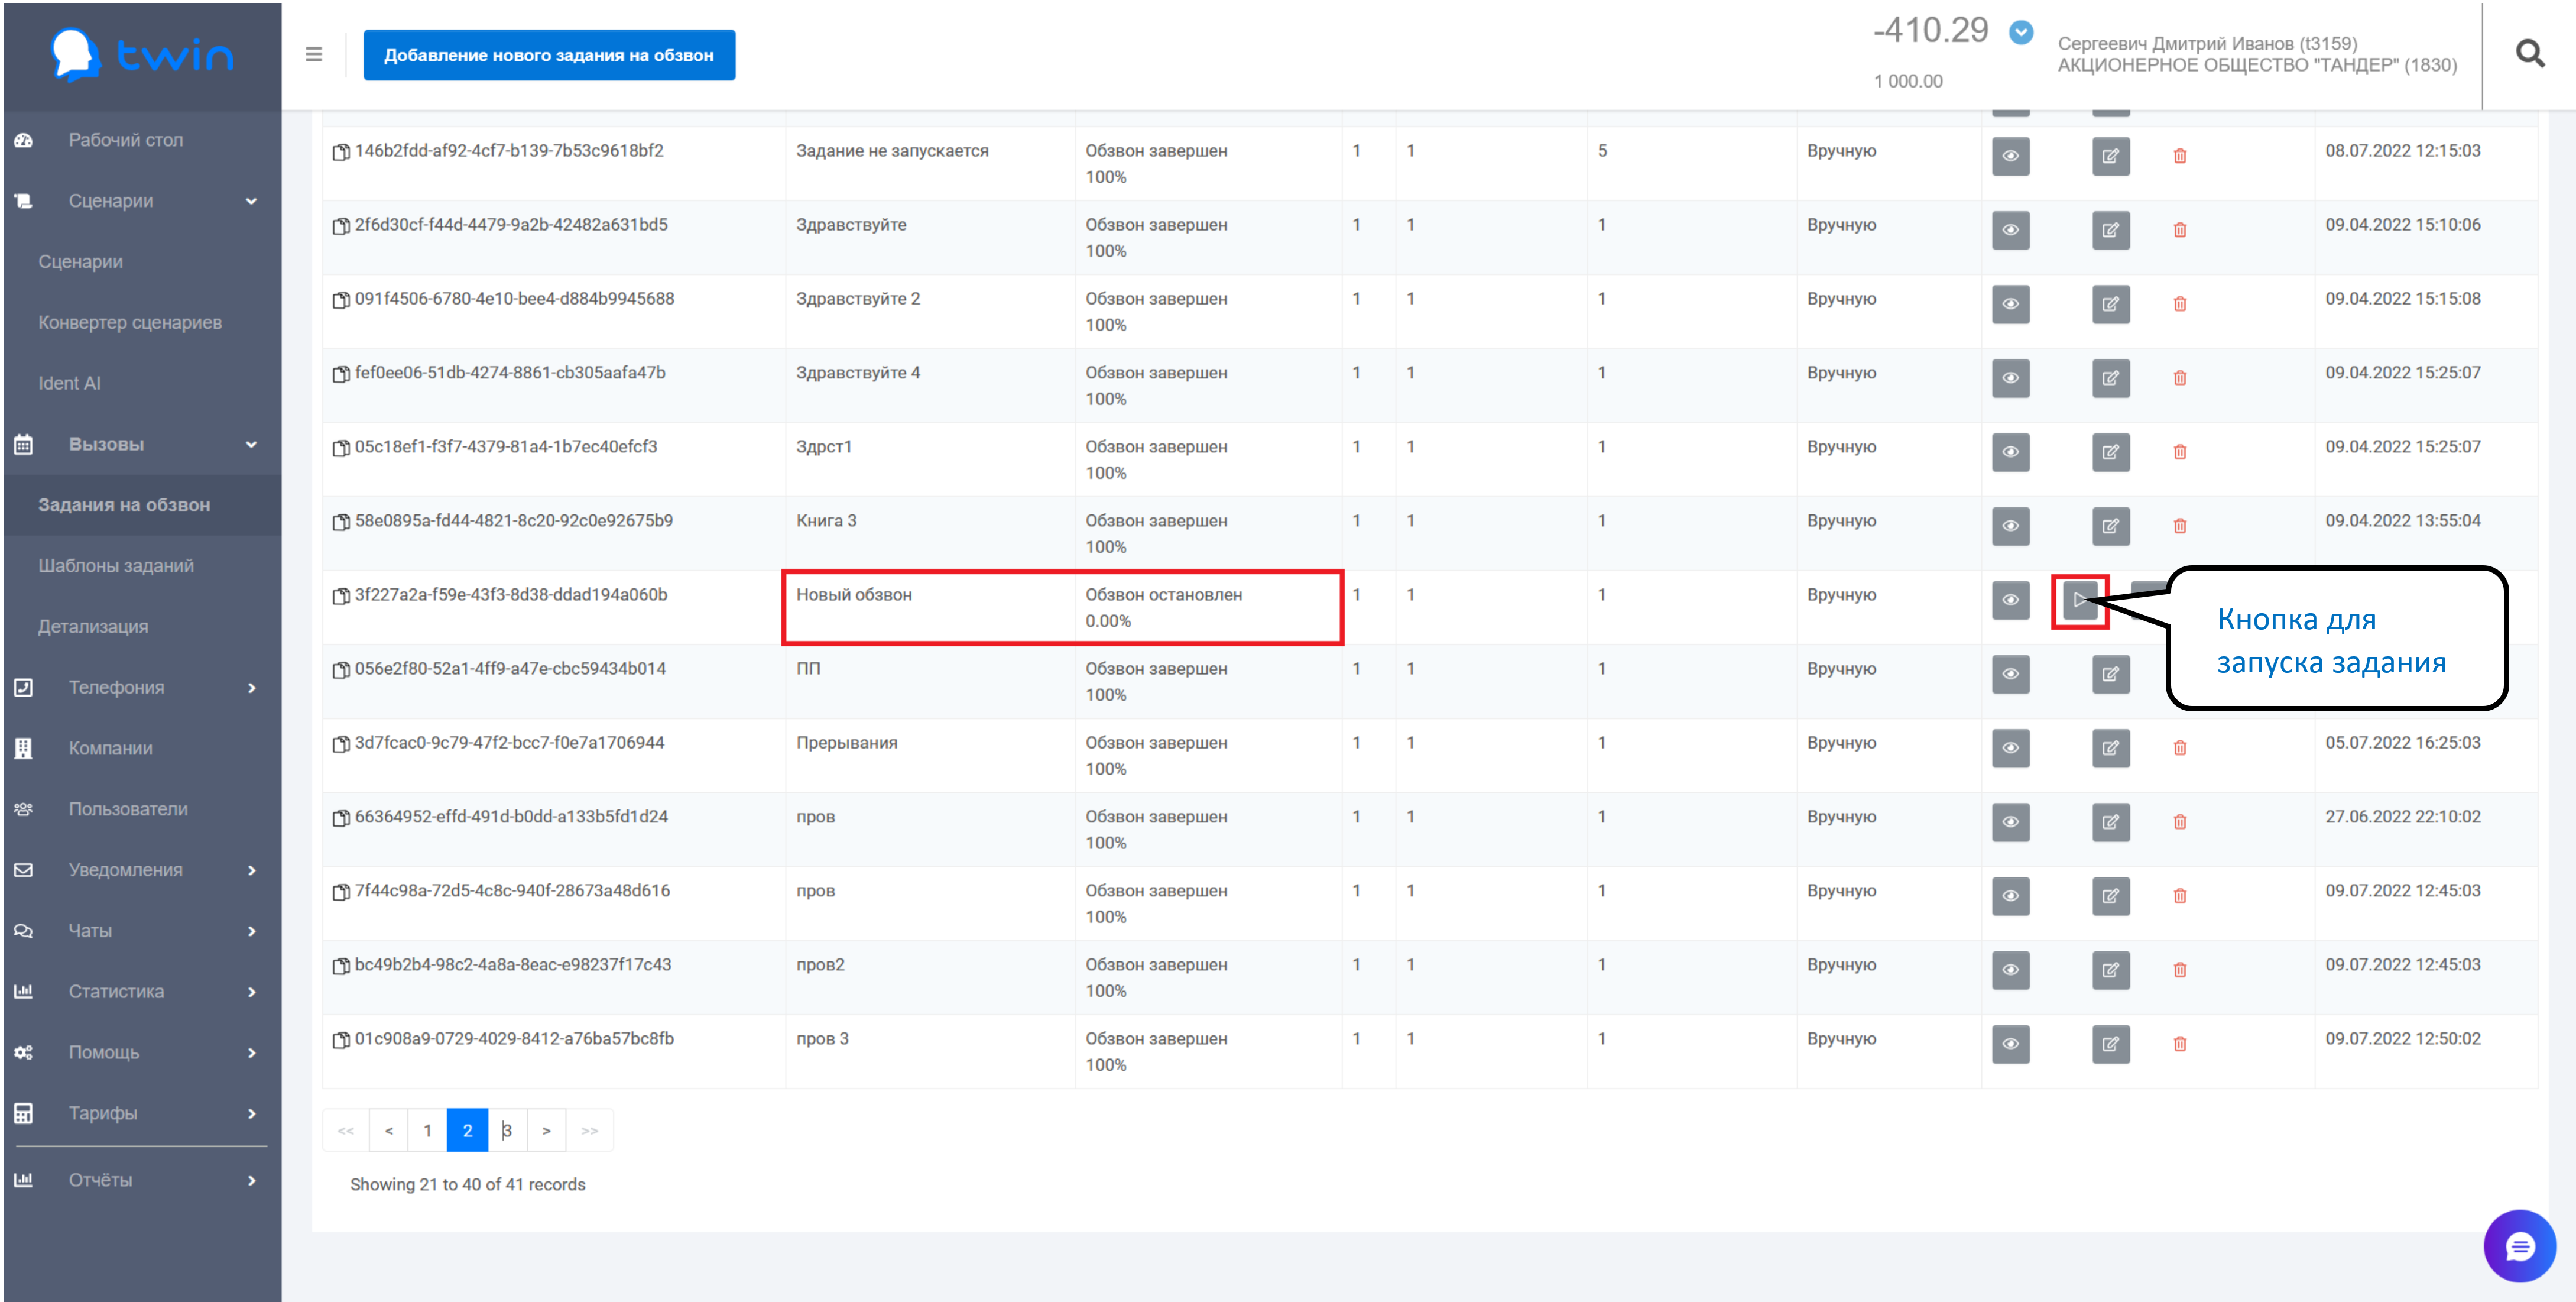Edit the task named Задание не запускается
The image size is (2576, 1302).
(2110, 156)
